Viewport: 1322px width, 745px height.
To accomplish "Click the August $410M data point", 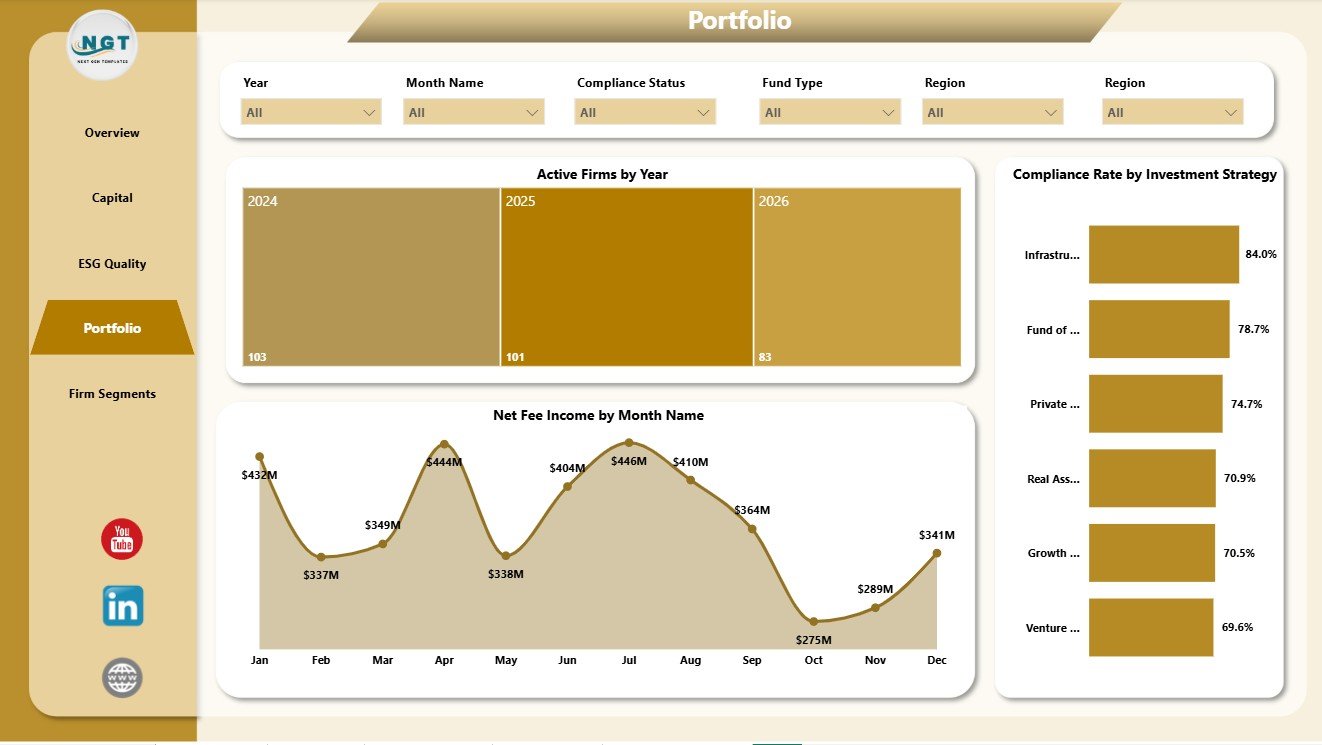I will point(690,480).
